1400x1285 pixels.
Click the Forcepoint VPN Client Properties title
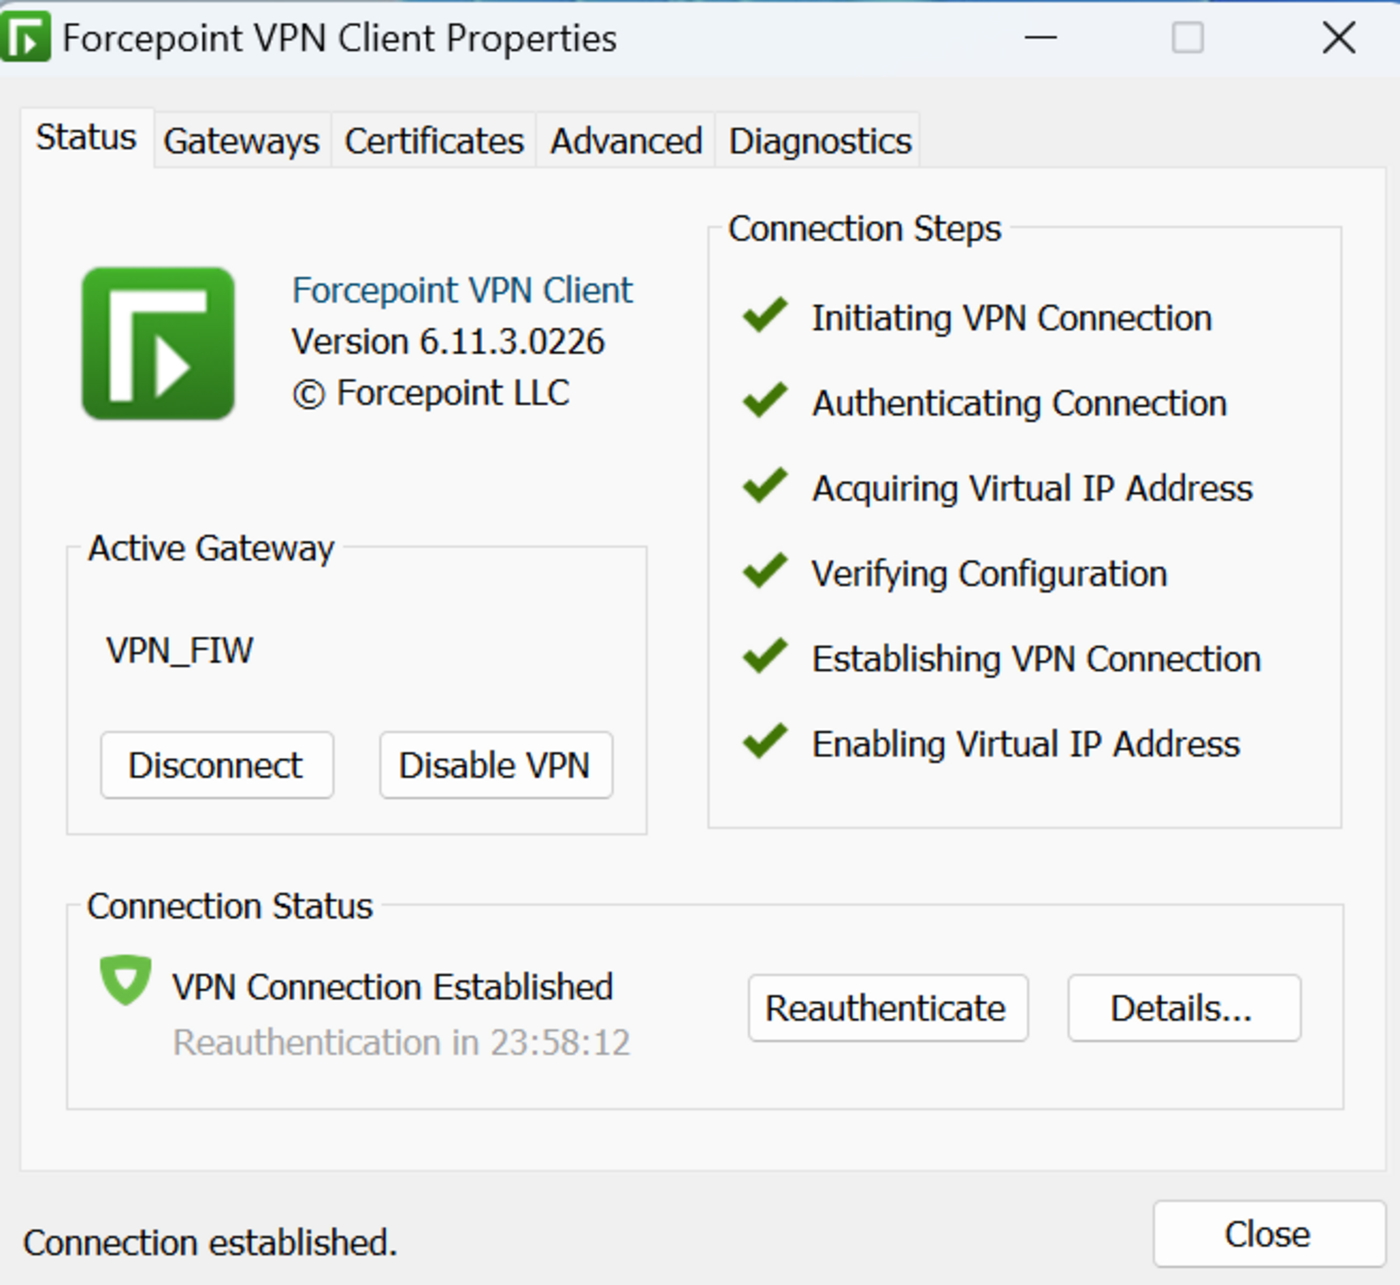pyautogui.click(x=340, y=38)
